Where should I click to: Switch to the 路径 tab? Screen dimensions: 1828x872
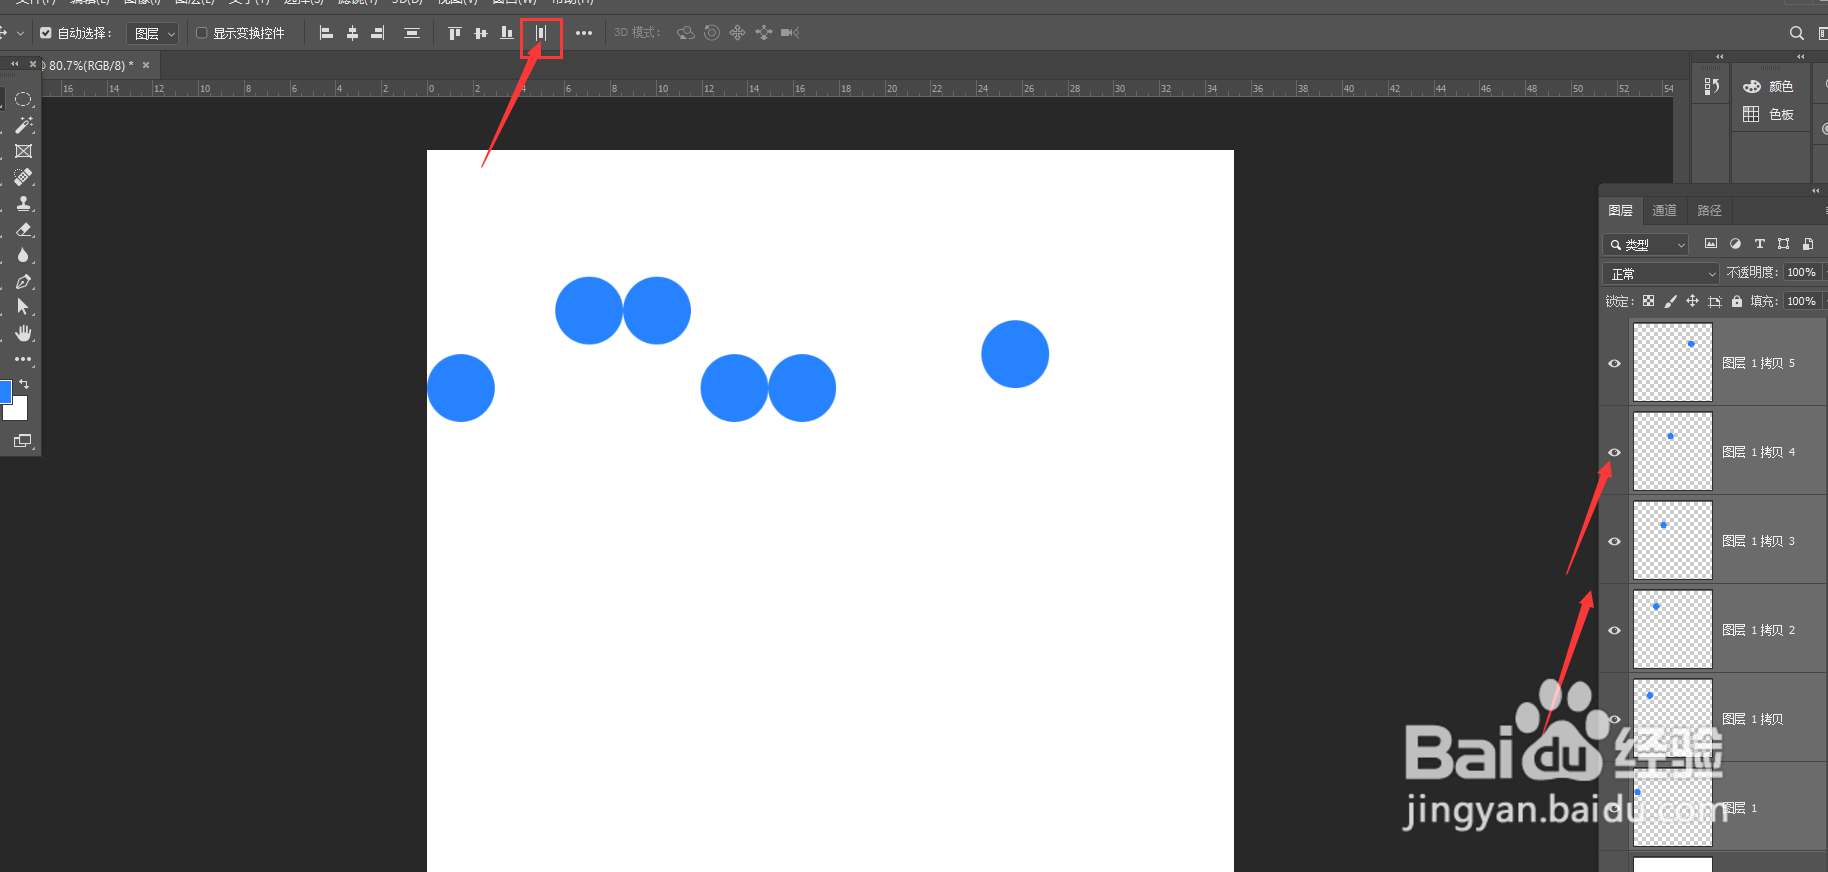tap(1709, 210)
